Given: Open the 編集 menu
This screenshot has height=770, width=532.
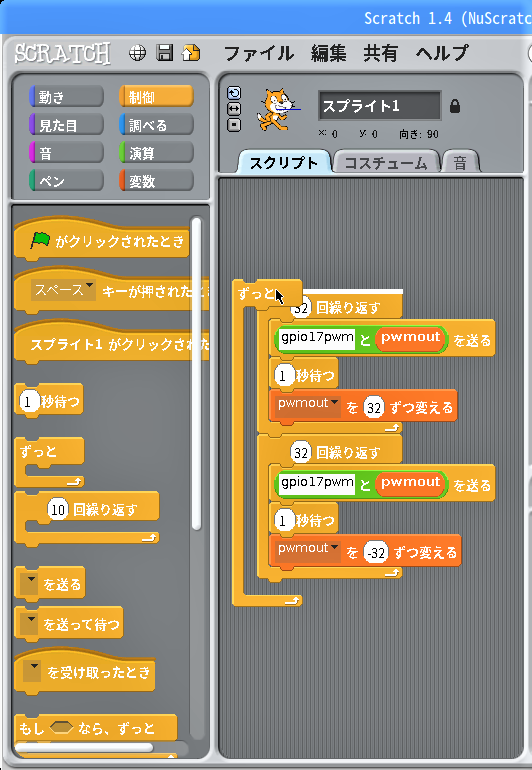Looking at the screenshot, I should pyautogui.click(x=328, y=53).
